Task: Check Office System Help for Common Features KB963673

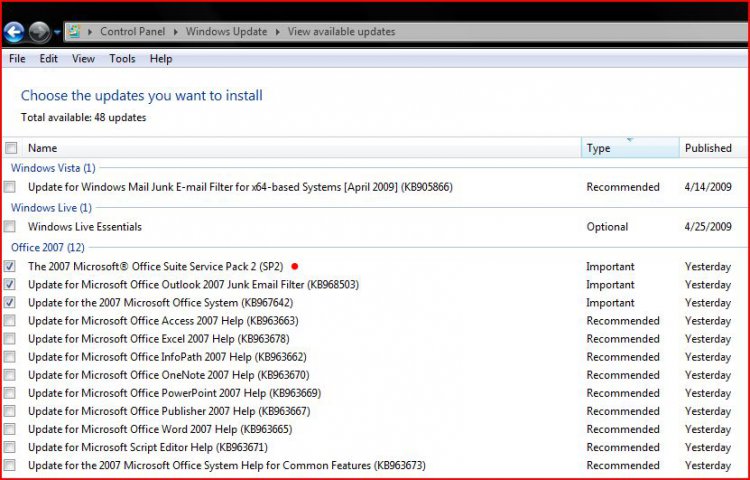Action: (10, 465)
